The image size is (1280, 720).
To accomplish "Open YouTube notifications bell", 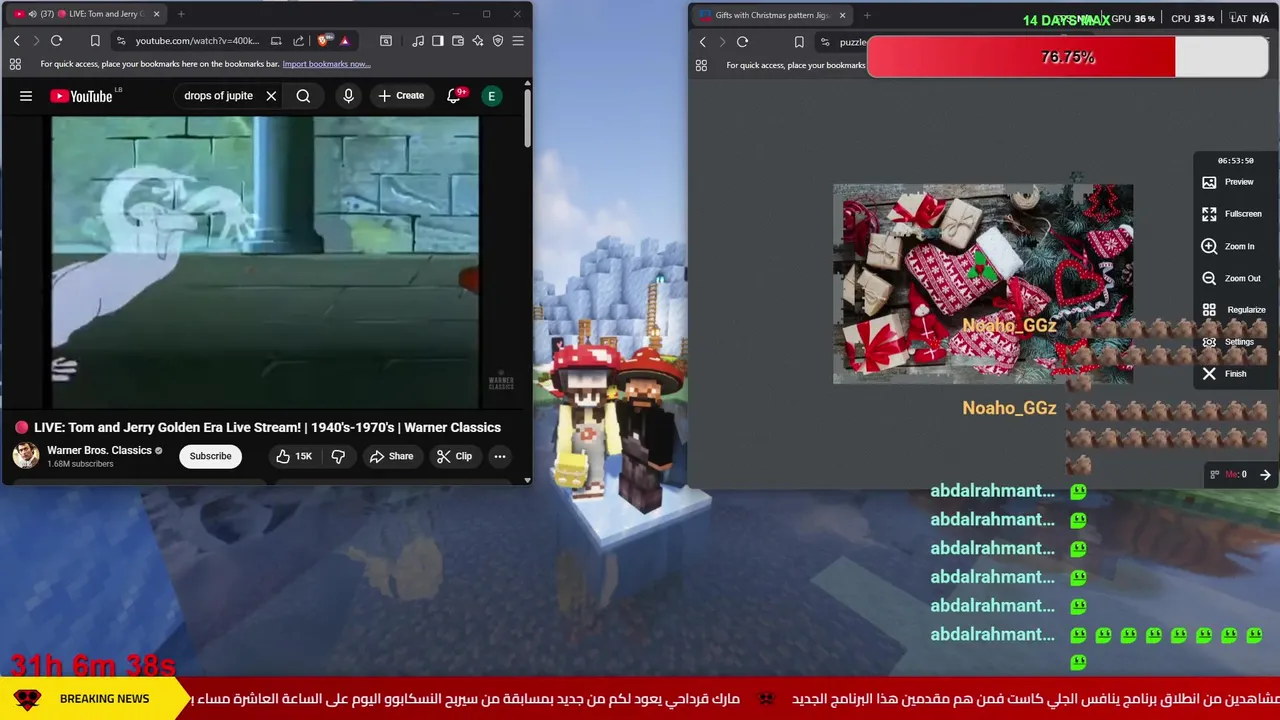I will point(454,96).
